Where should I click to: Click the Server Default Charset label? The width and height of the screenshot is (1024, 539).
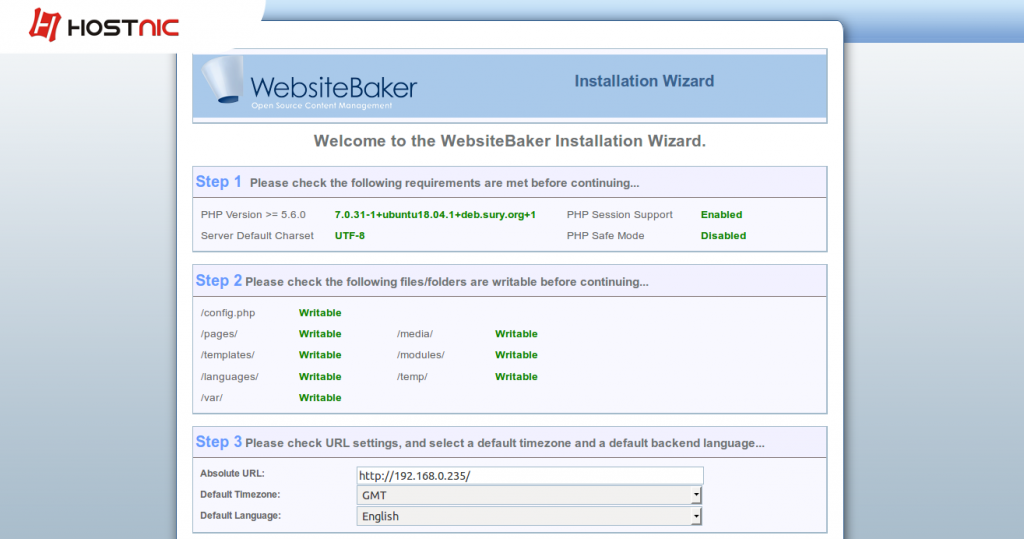coord(257,235)
